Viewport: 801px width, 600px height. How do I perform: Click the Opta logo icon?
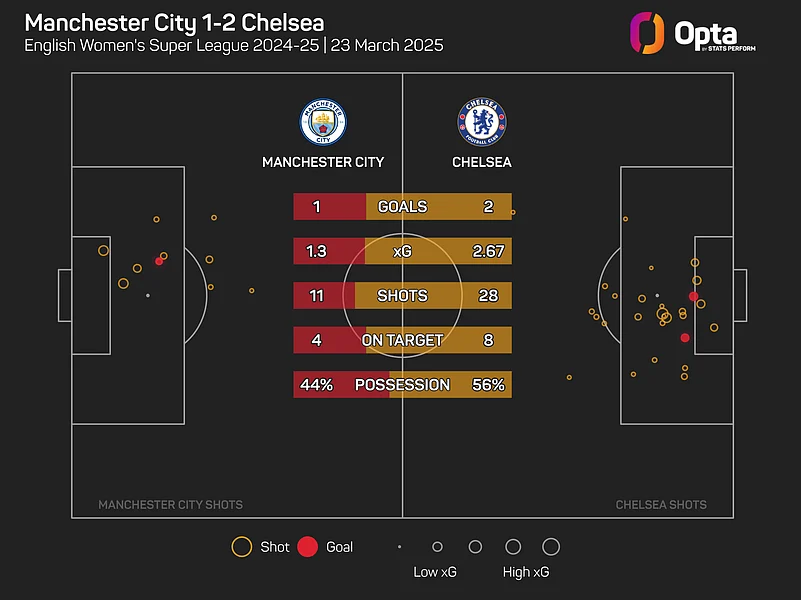tap(647, 33)
